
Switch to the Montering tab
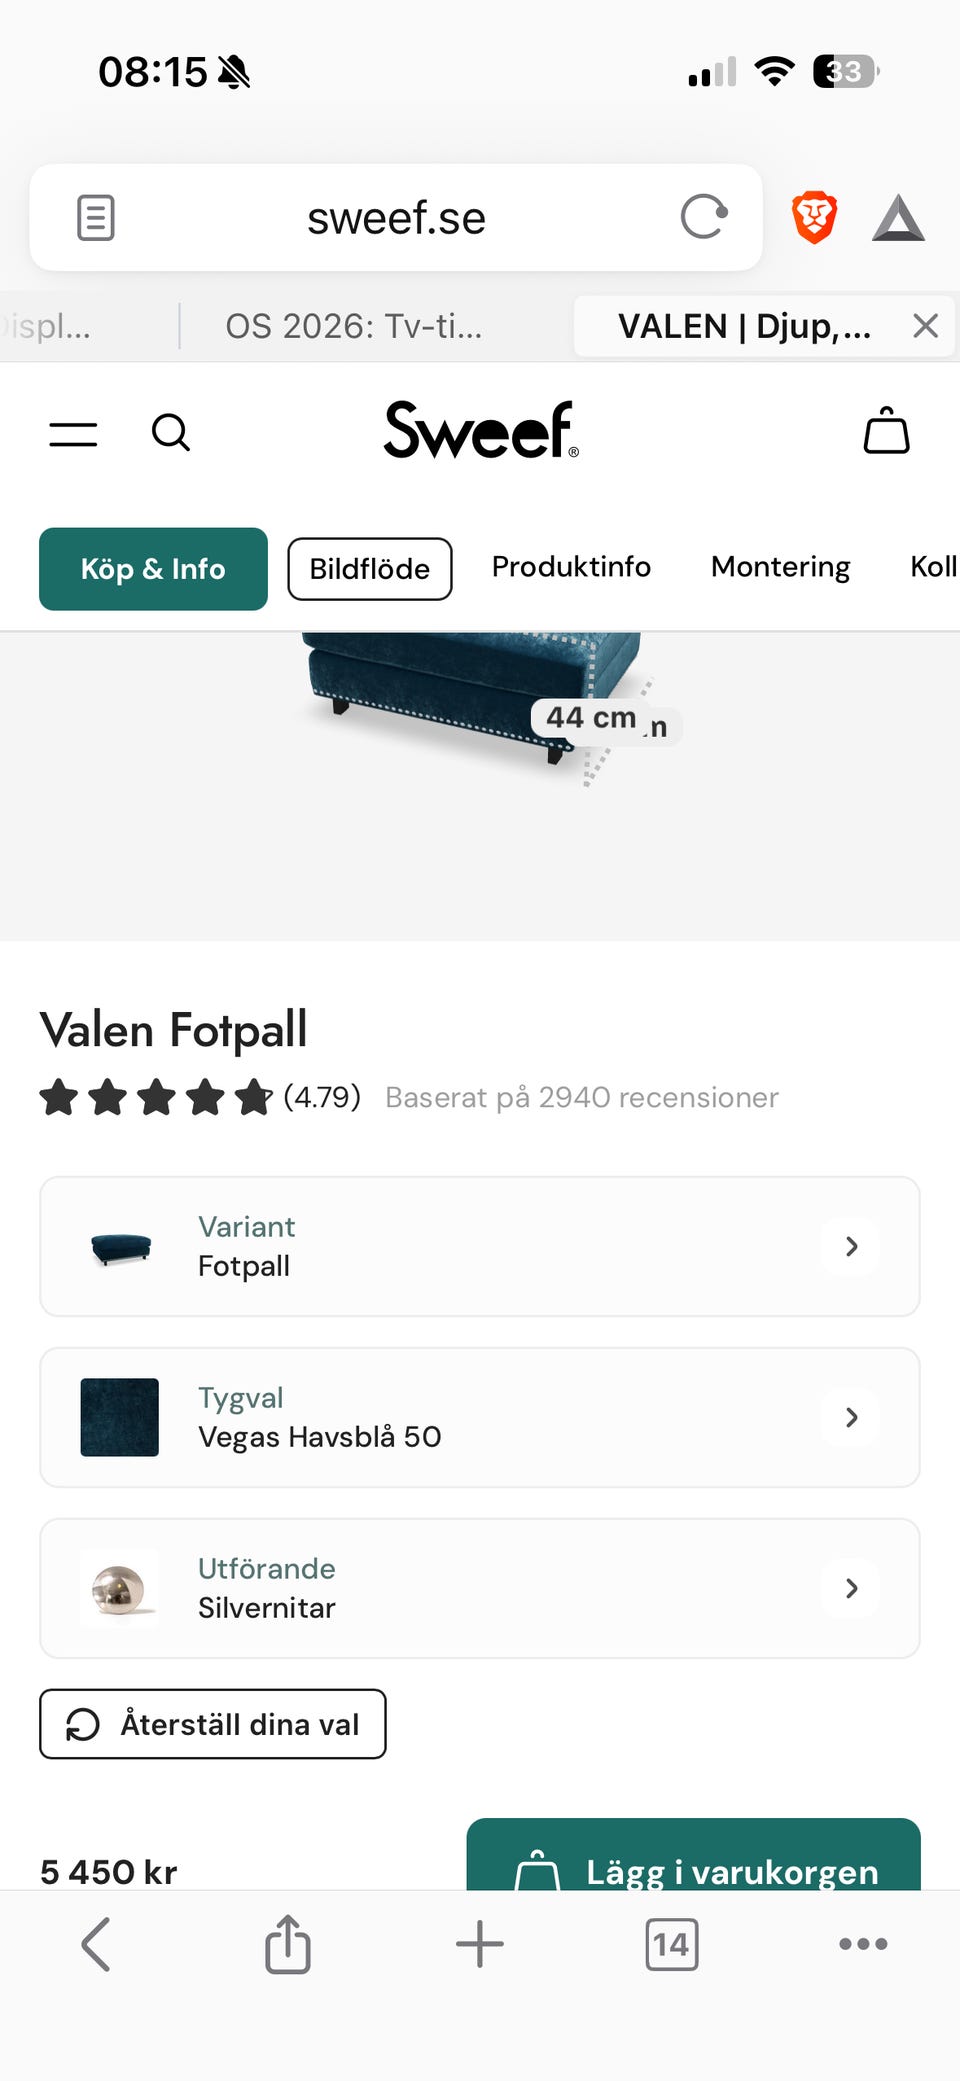[780, 567]
